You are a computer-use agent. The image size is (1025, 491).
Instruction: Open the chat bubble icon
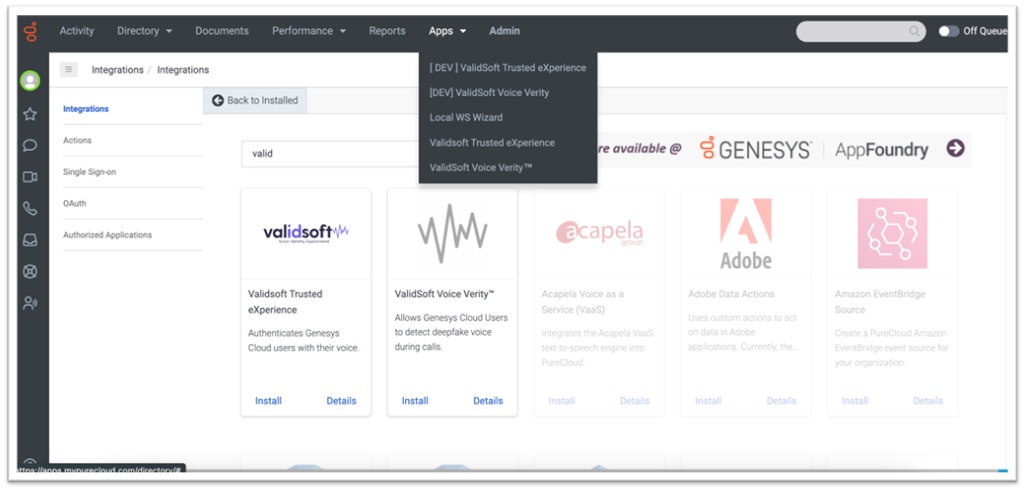pyautogui.click(x=31, y=145)
